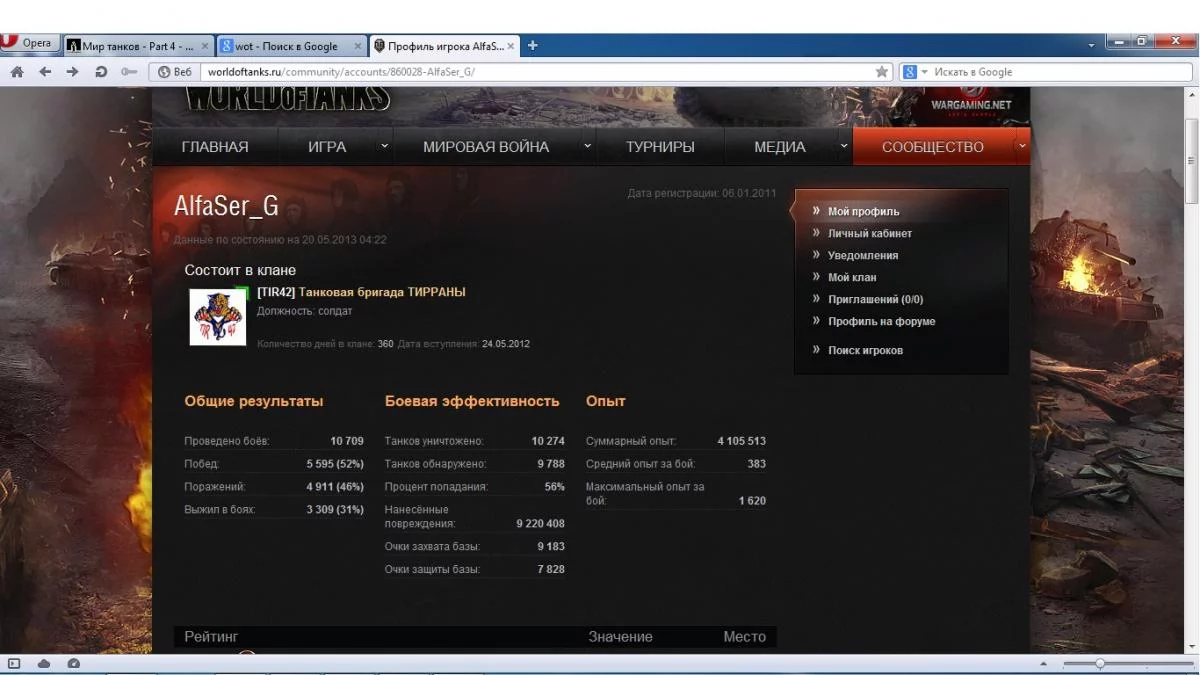Open the ГЛАВНАЯ navigation item
This screenshot has width=1200, height=675.
pyautogui.click(x=215, y=147)
